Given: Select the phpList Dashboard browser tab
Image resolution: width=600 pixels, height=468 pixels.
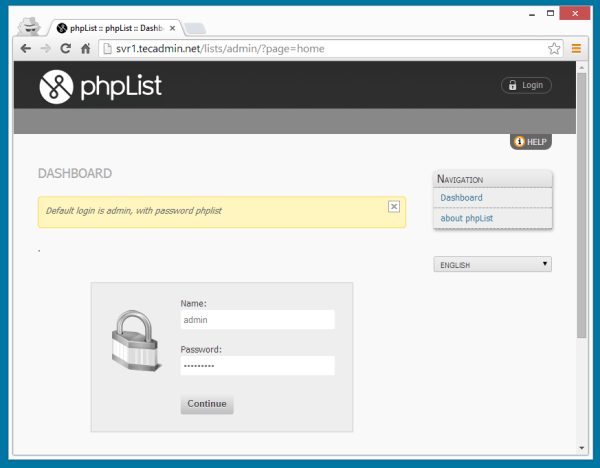Looking at the screenshot, I should pos(115,28).
